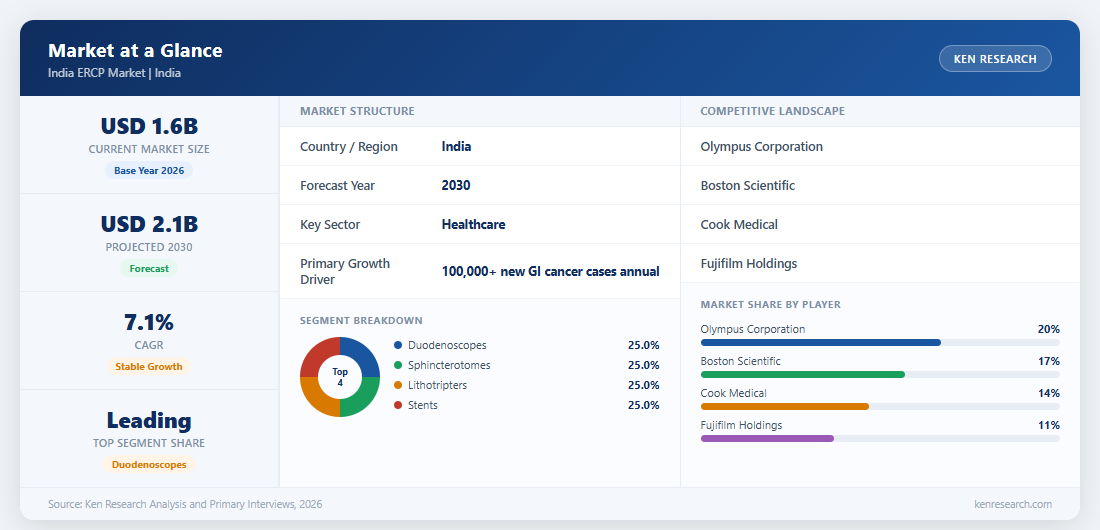
Task: Click the MARKET SHARE BY PLAYER heading
Action: [771, 305]
